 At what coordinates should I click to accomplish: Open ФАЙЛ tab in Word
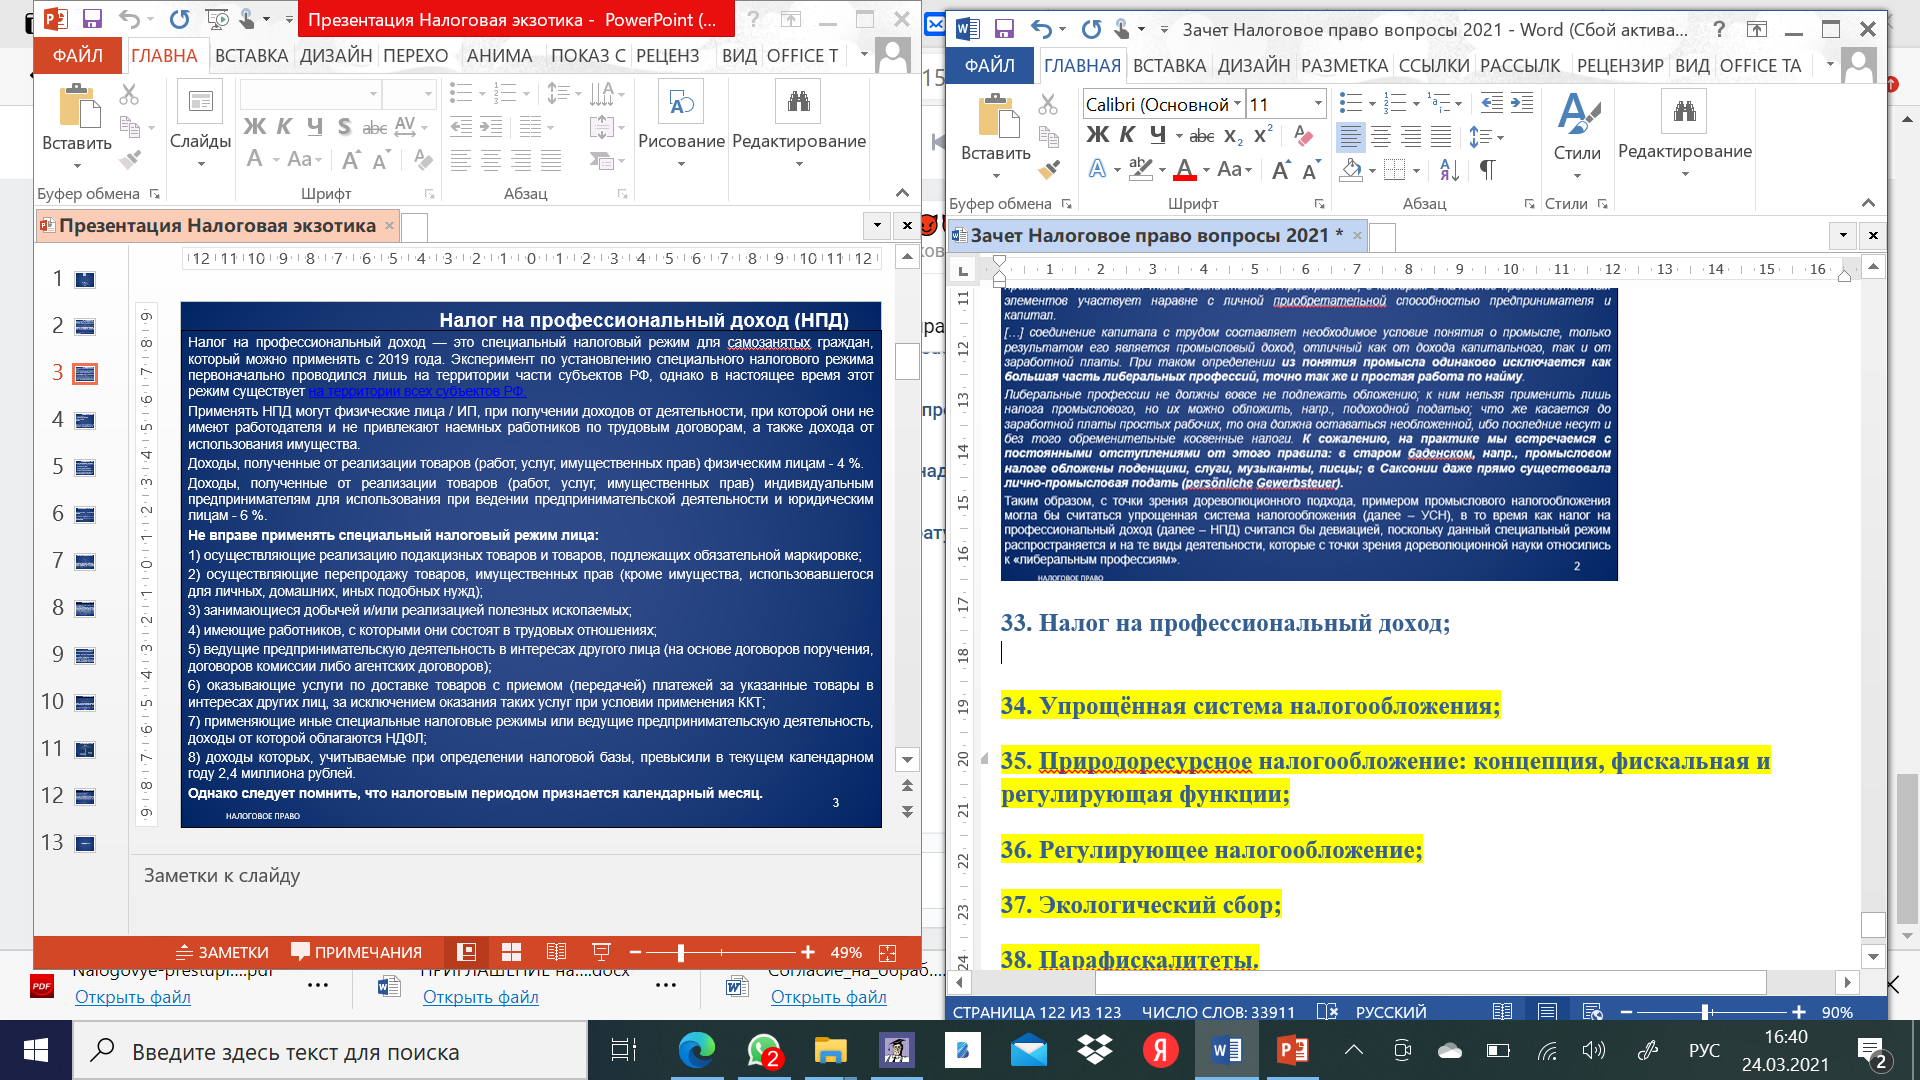click(x=989, y=66)
